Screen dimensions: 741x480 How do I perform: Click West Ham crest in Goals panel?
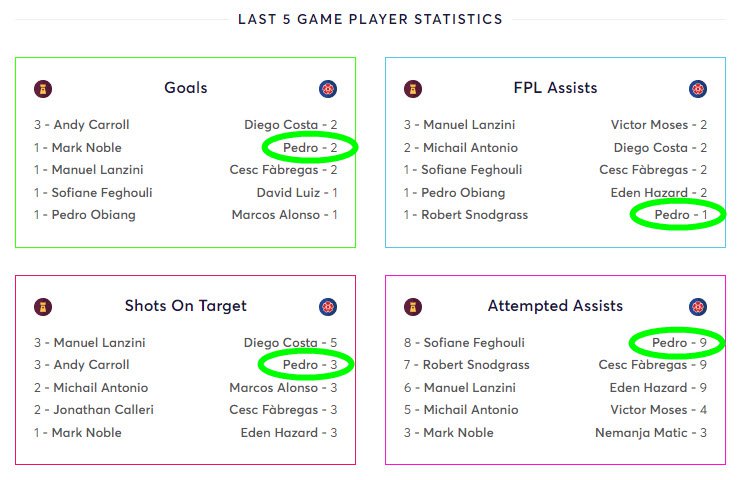pyautogui.click(x=43, y=89)
